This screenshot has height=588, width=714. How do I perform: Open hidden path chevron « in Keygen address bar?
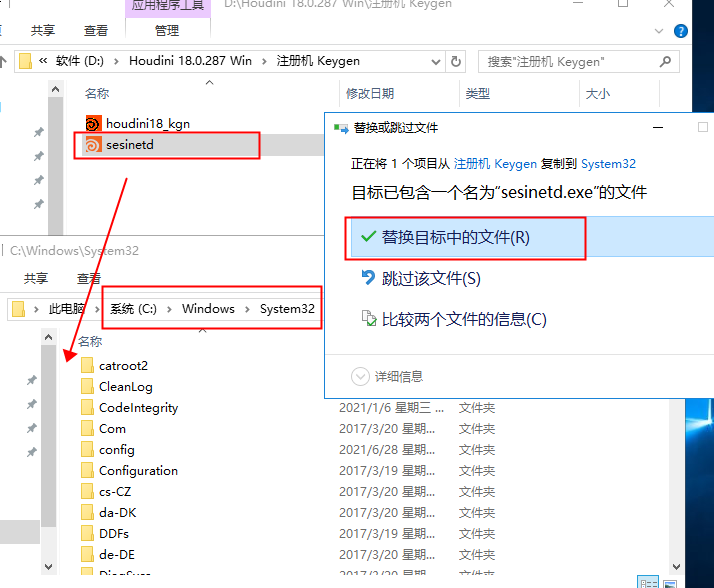point(43,61)
